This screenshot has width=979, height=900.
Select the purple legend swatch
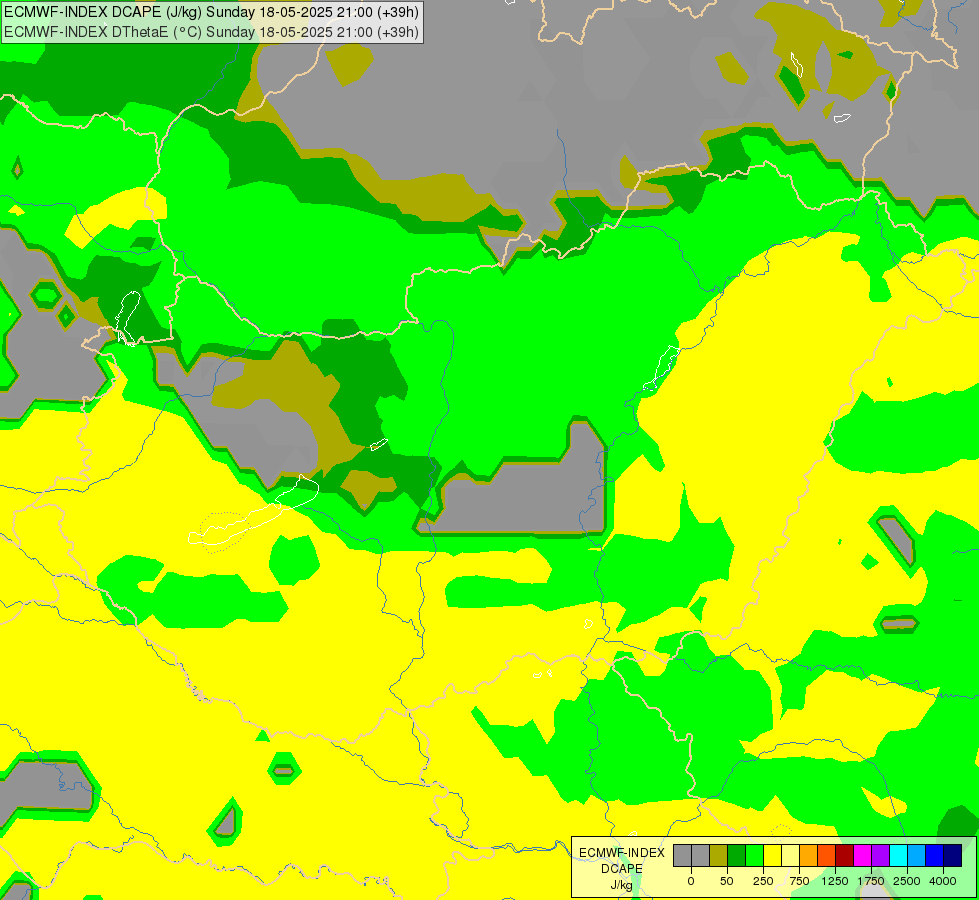881,856
